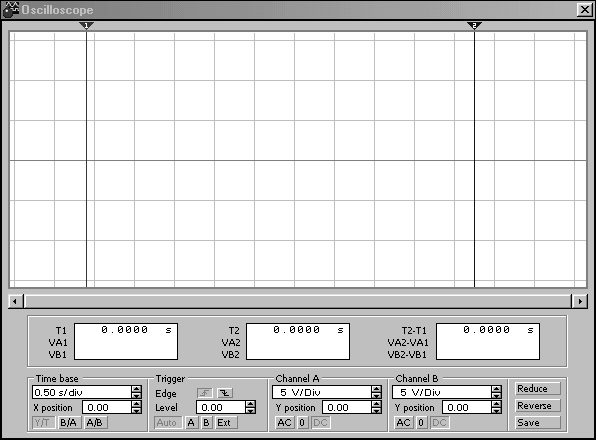Click the Save button
598x442 pixels.
click(x=538, y=423)
